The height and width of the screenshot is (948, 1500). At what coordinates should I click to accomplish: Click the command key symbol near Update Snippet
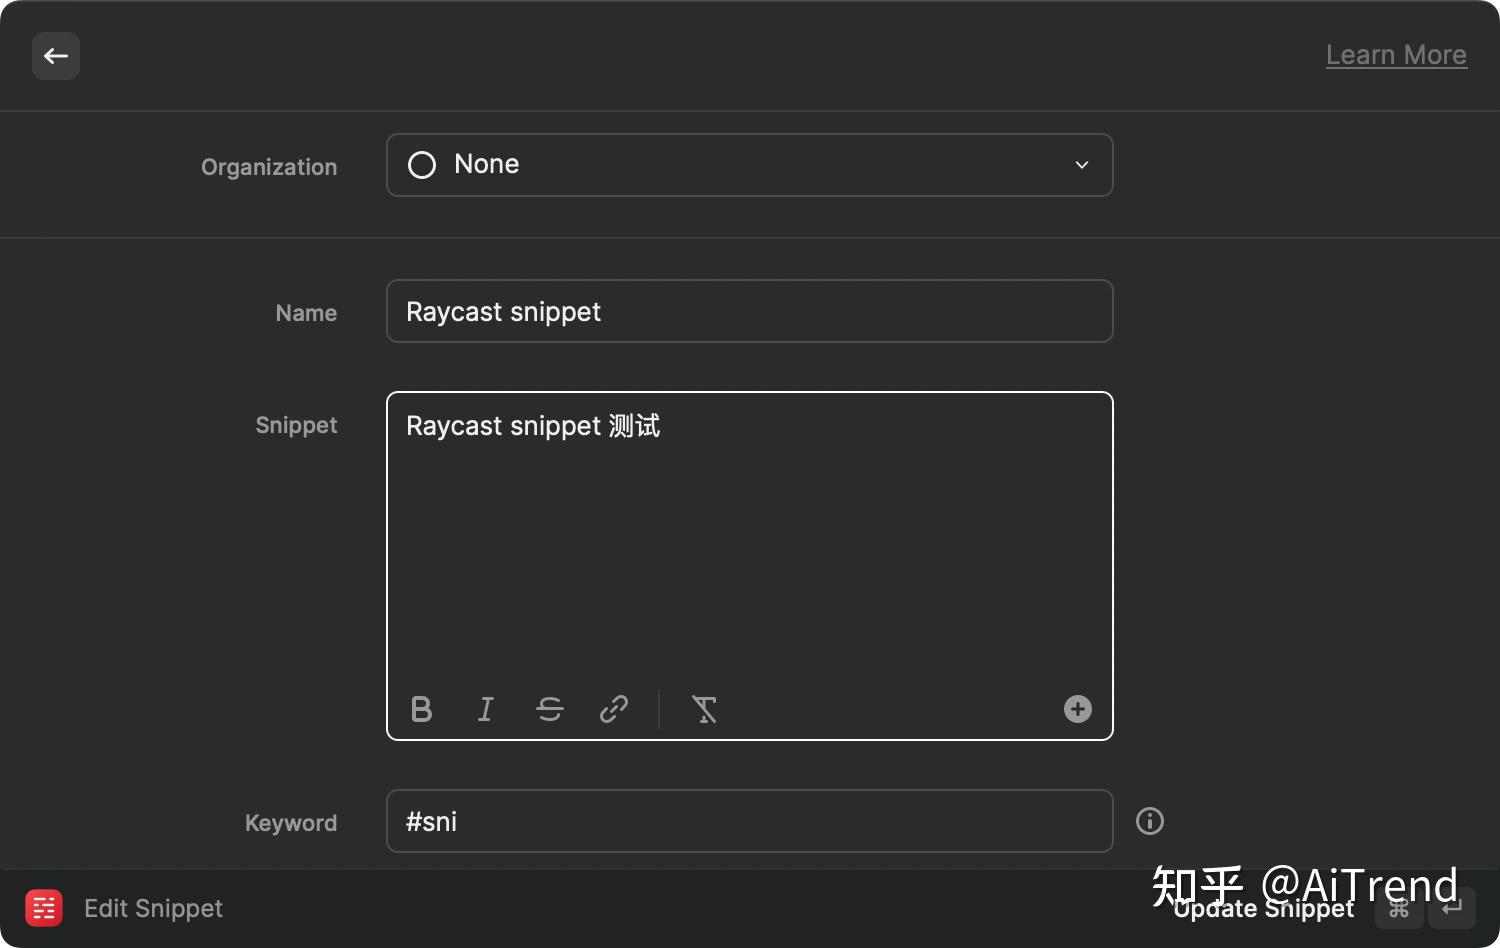1399,910
